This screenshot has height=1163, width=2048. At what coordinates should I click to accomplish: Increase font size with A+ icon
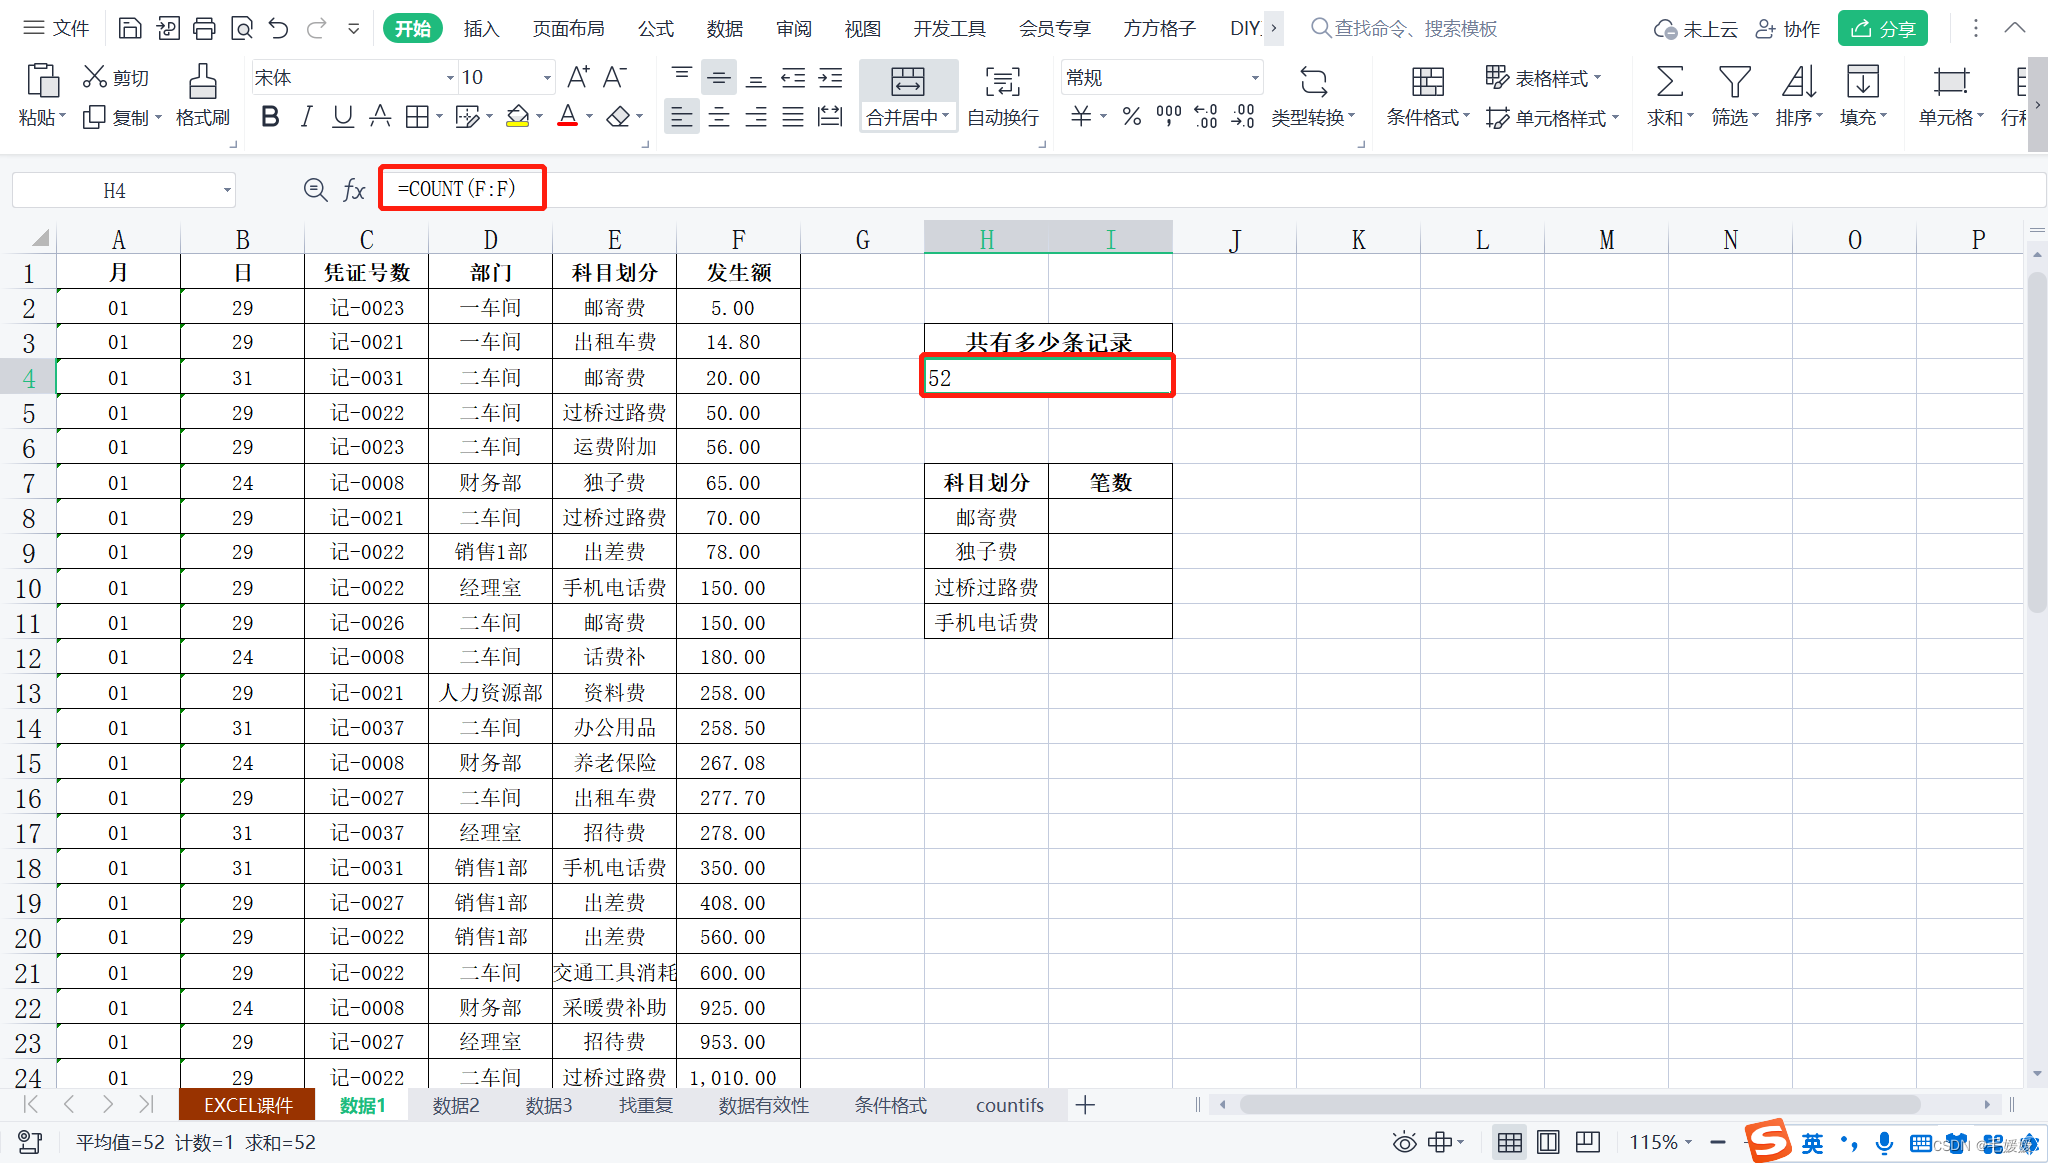click(578, 77)
